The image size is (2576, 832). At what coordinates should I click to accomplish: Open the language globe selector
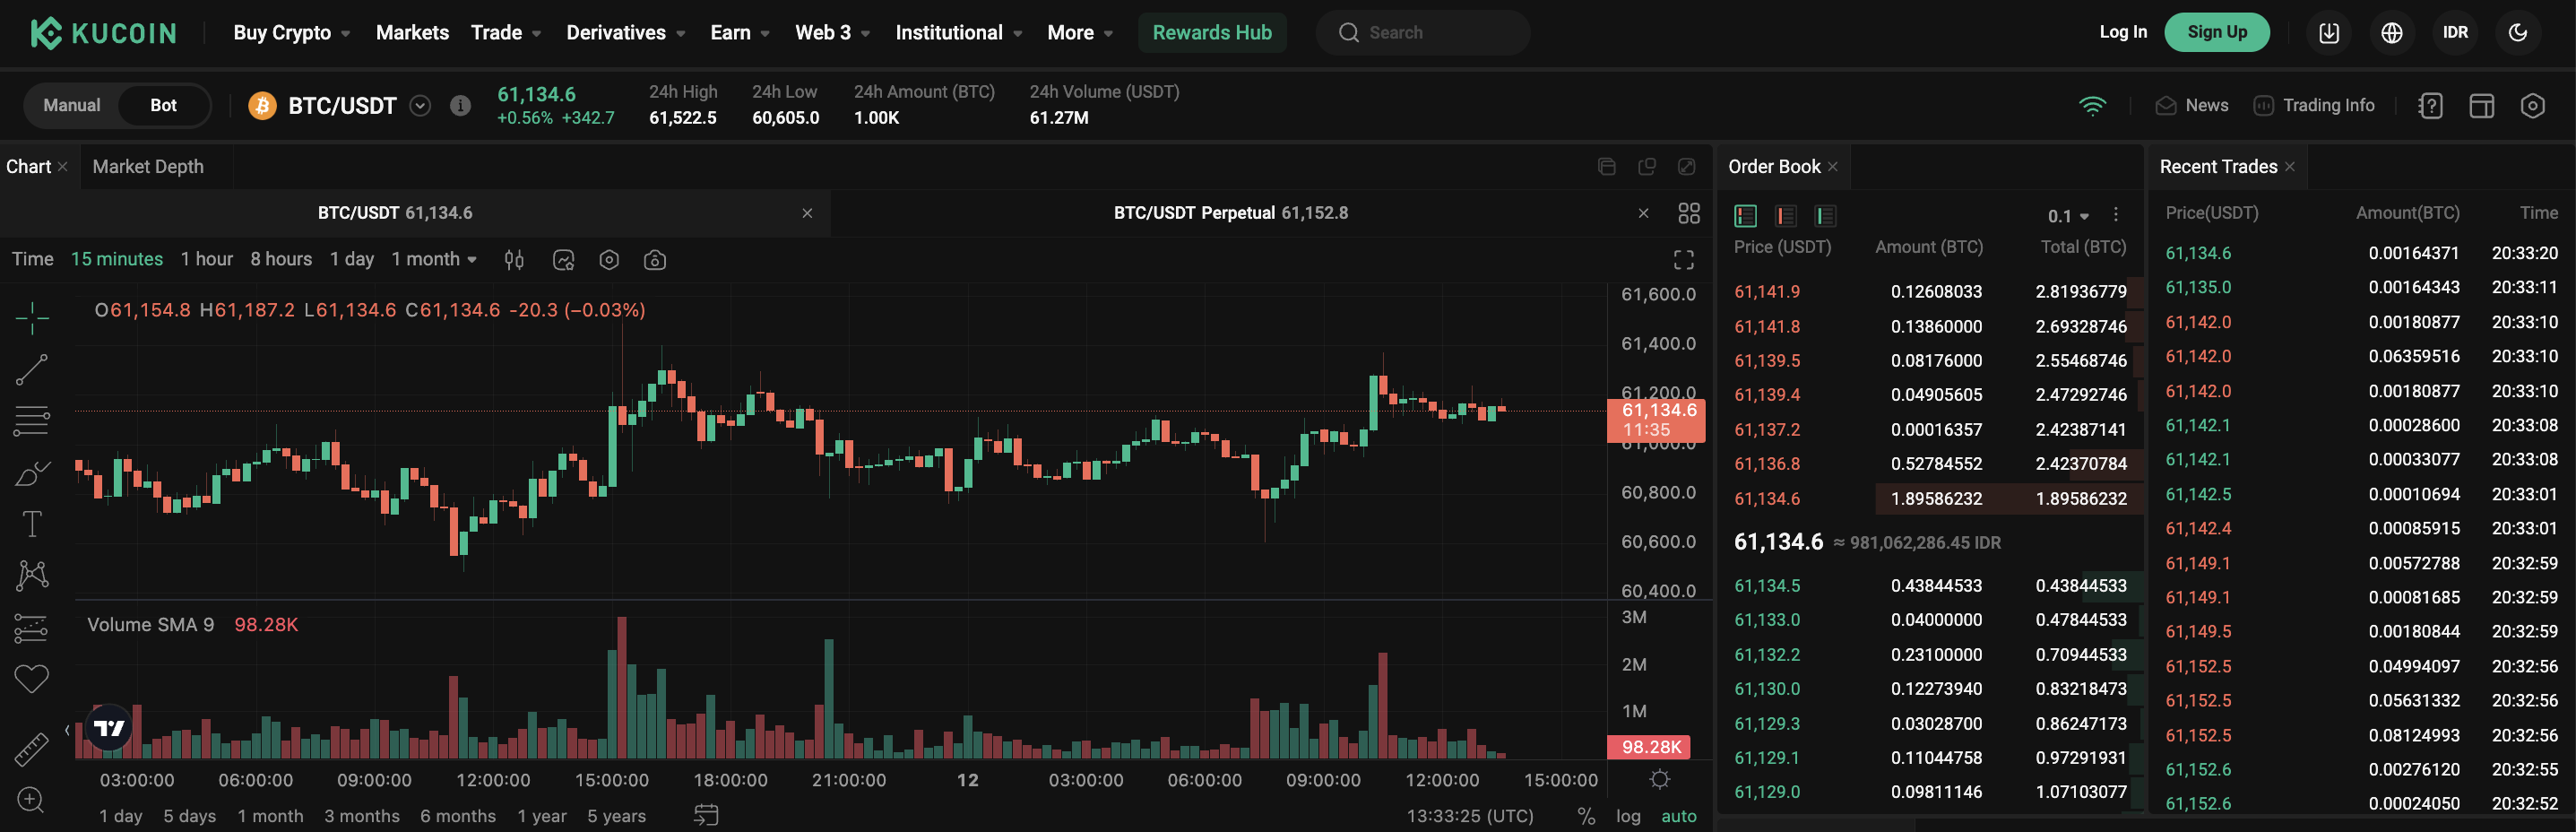pyautogui.click(x=2392, y=32)
